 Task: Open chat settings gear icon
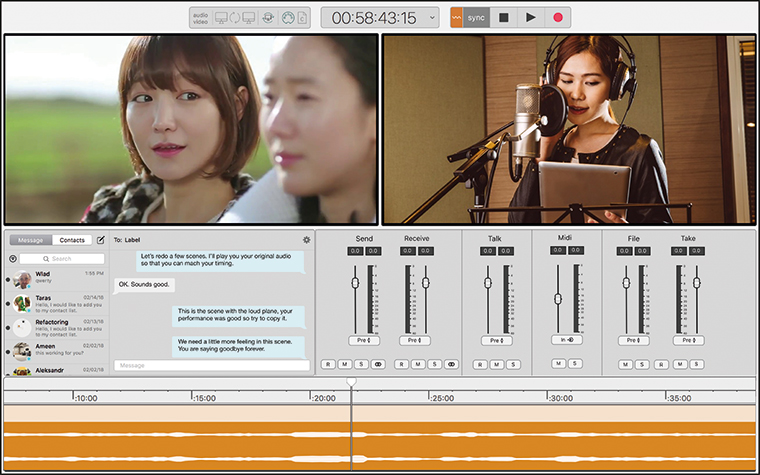306,240
